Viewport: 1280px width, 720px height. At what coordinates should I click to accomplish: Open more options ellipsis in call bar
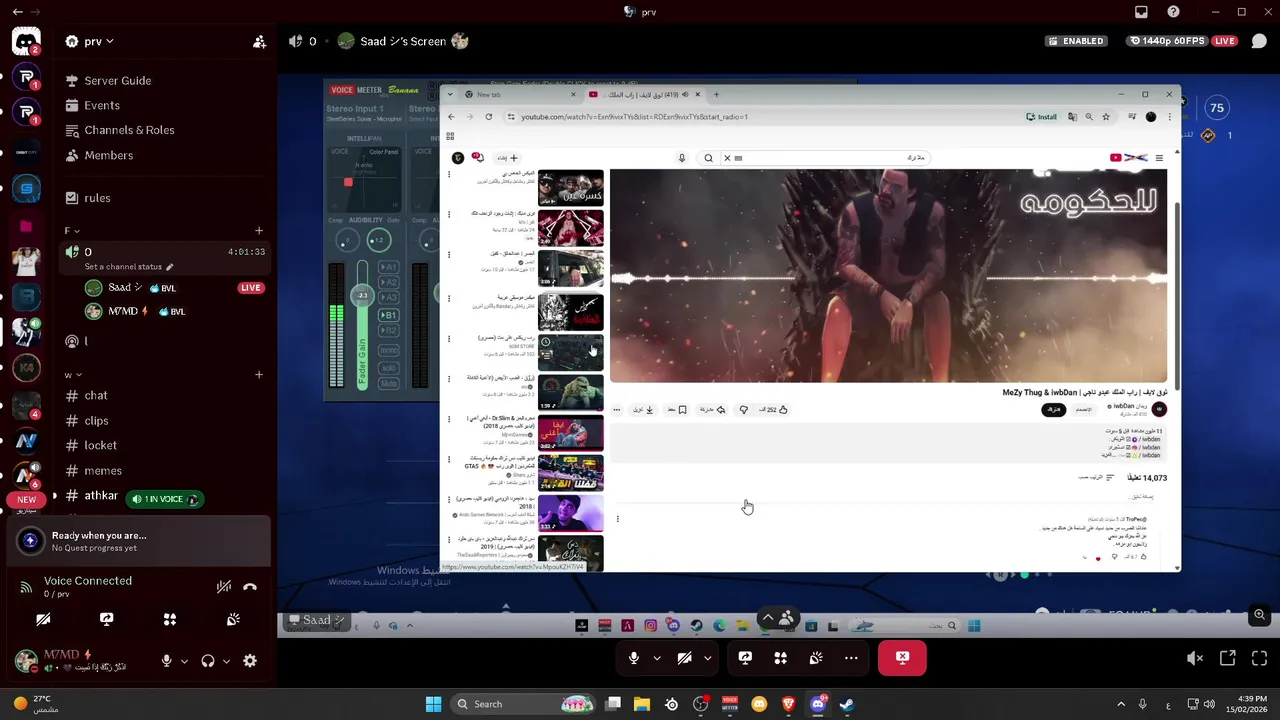851,658
